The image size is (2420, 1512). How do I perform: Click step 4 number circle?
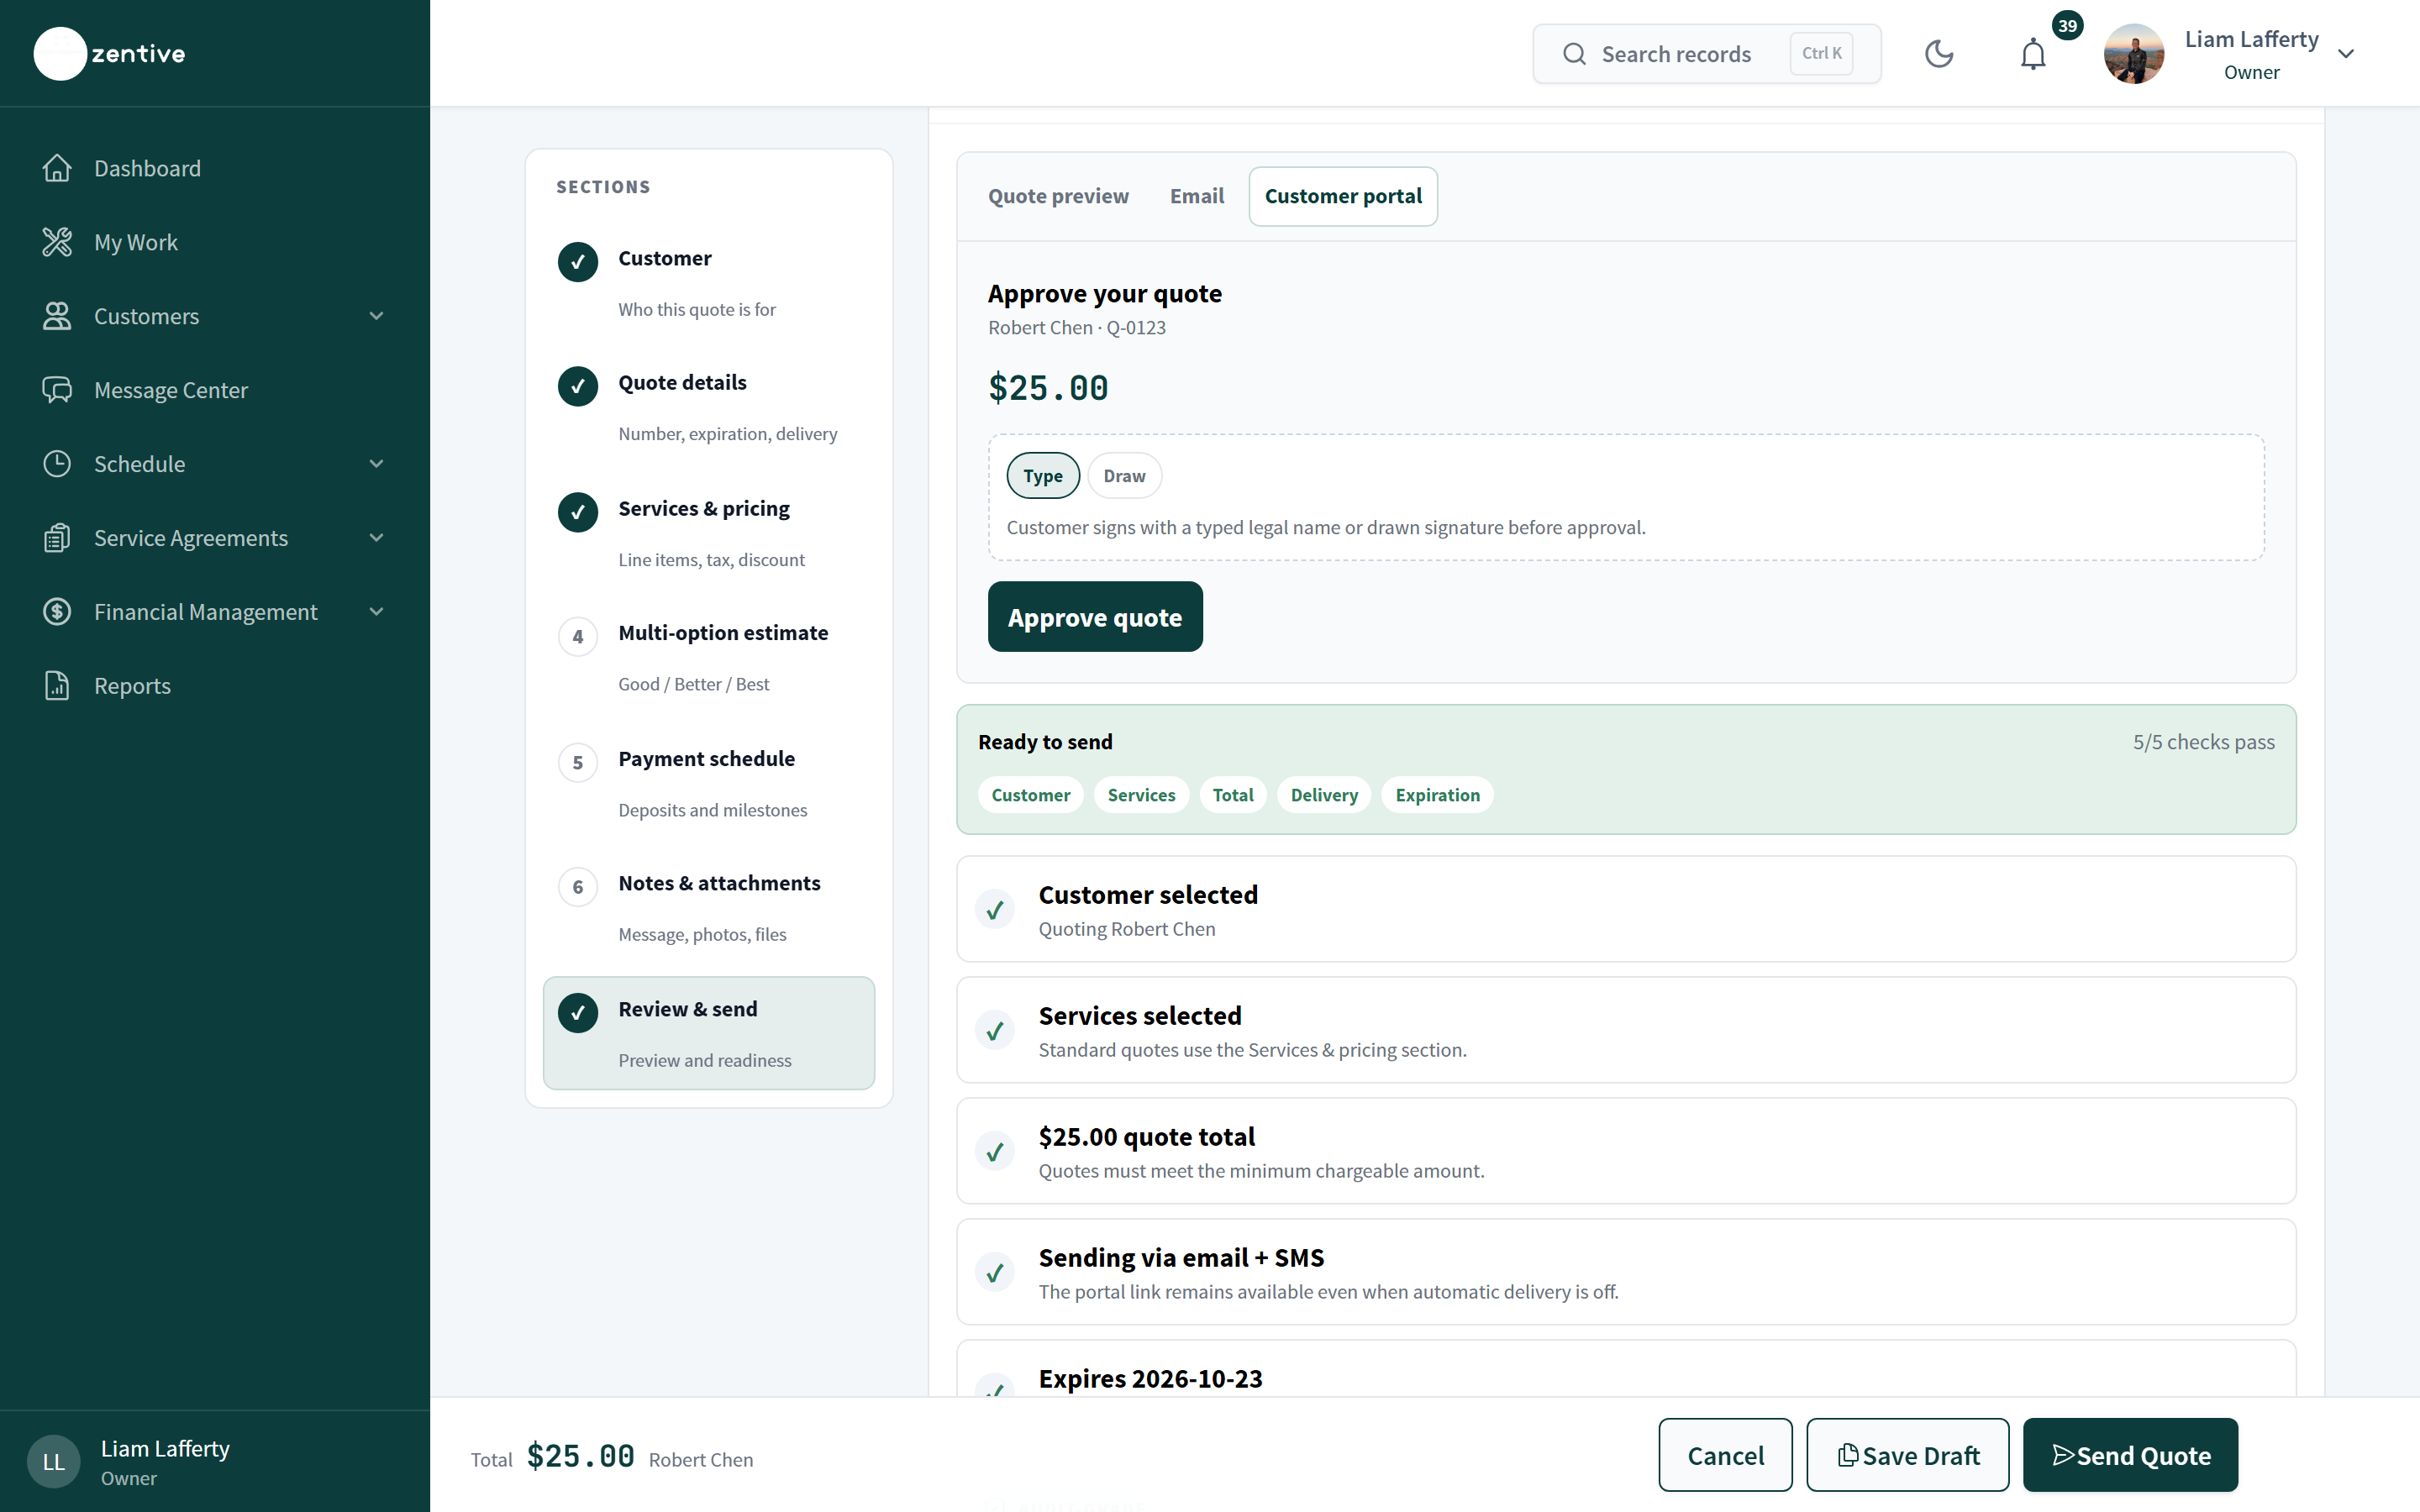pos(578,637)
